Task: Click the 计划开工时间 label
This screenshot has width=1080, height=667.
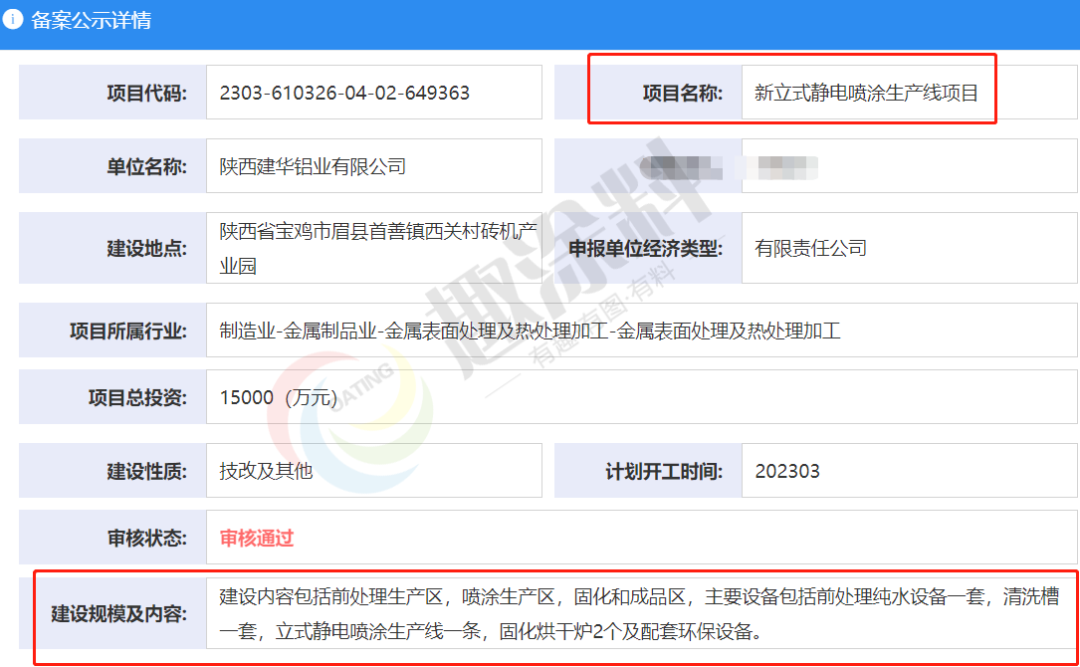Action: tap(663, 470)
